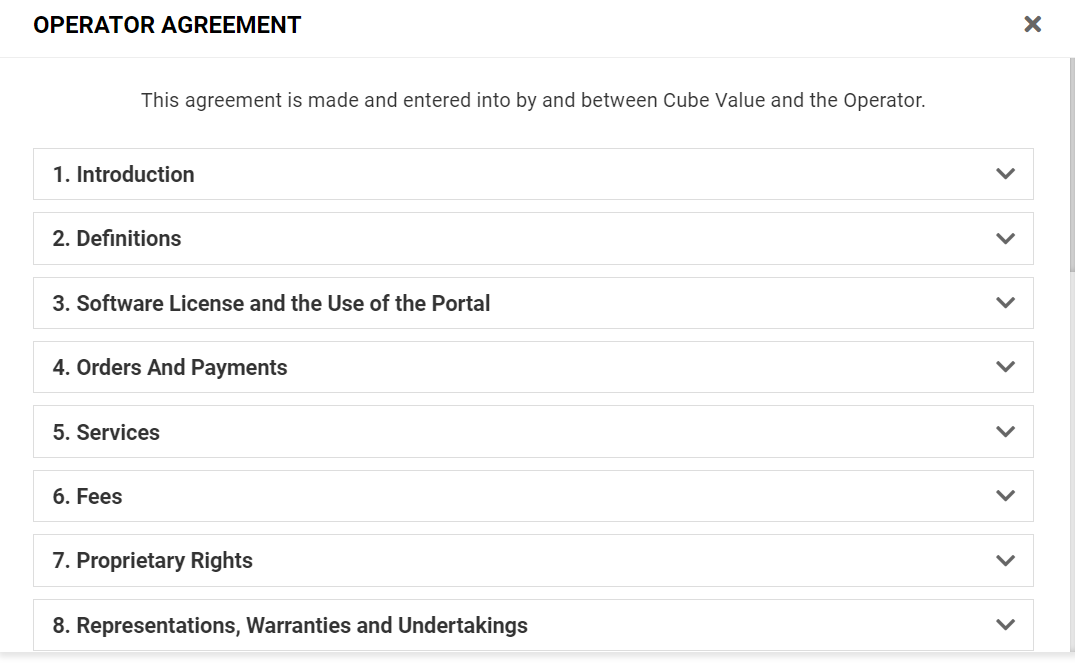Show the "4. Orders And Payments" section
Screen dimensions: 1075x666
(x=170, y=368)
